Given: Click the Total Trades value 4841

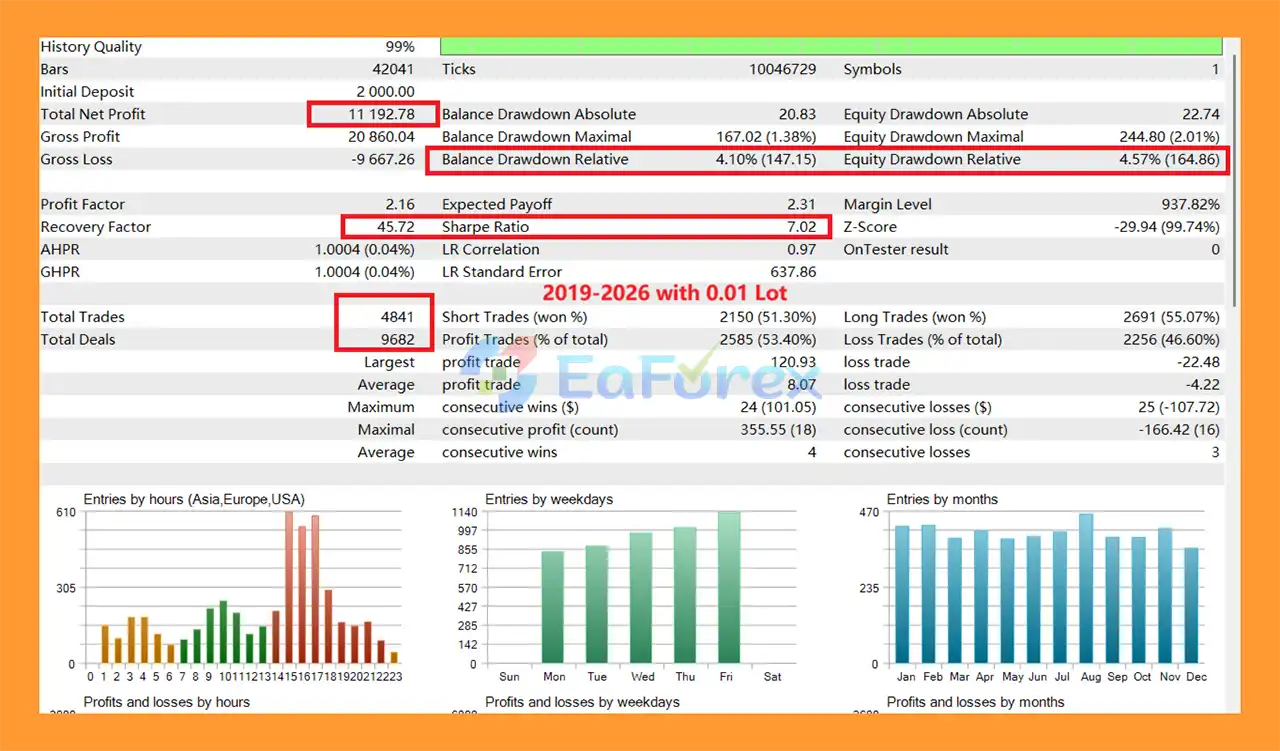Looking at the screenshot, I should click(397, 317).
